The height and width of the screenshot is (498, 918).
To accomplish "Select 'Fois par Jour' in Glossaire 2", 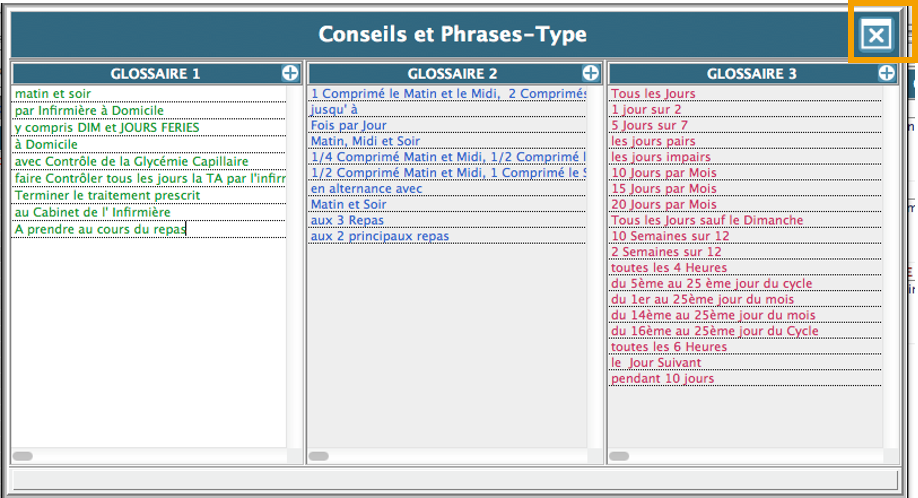I will coord(348,126).
